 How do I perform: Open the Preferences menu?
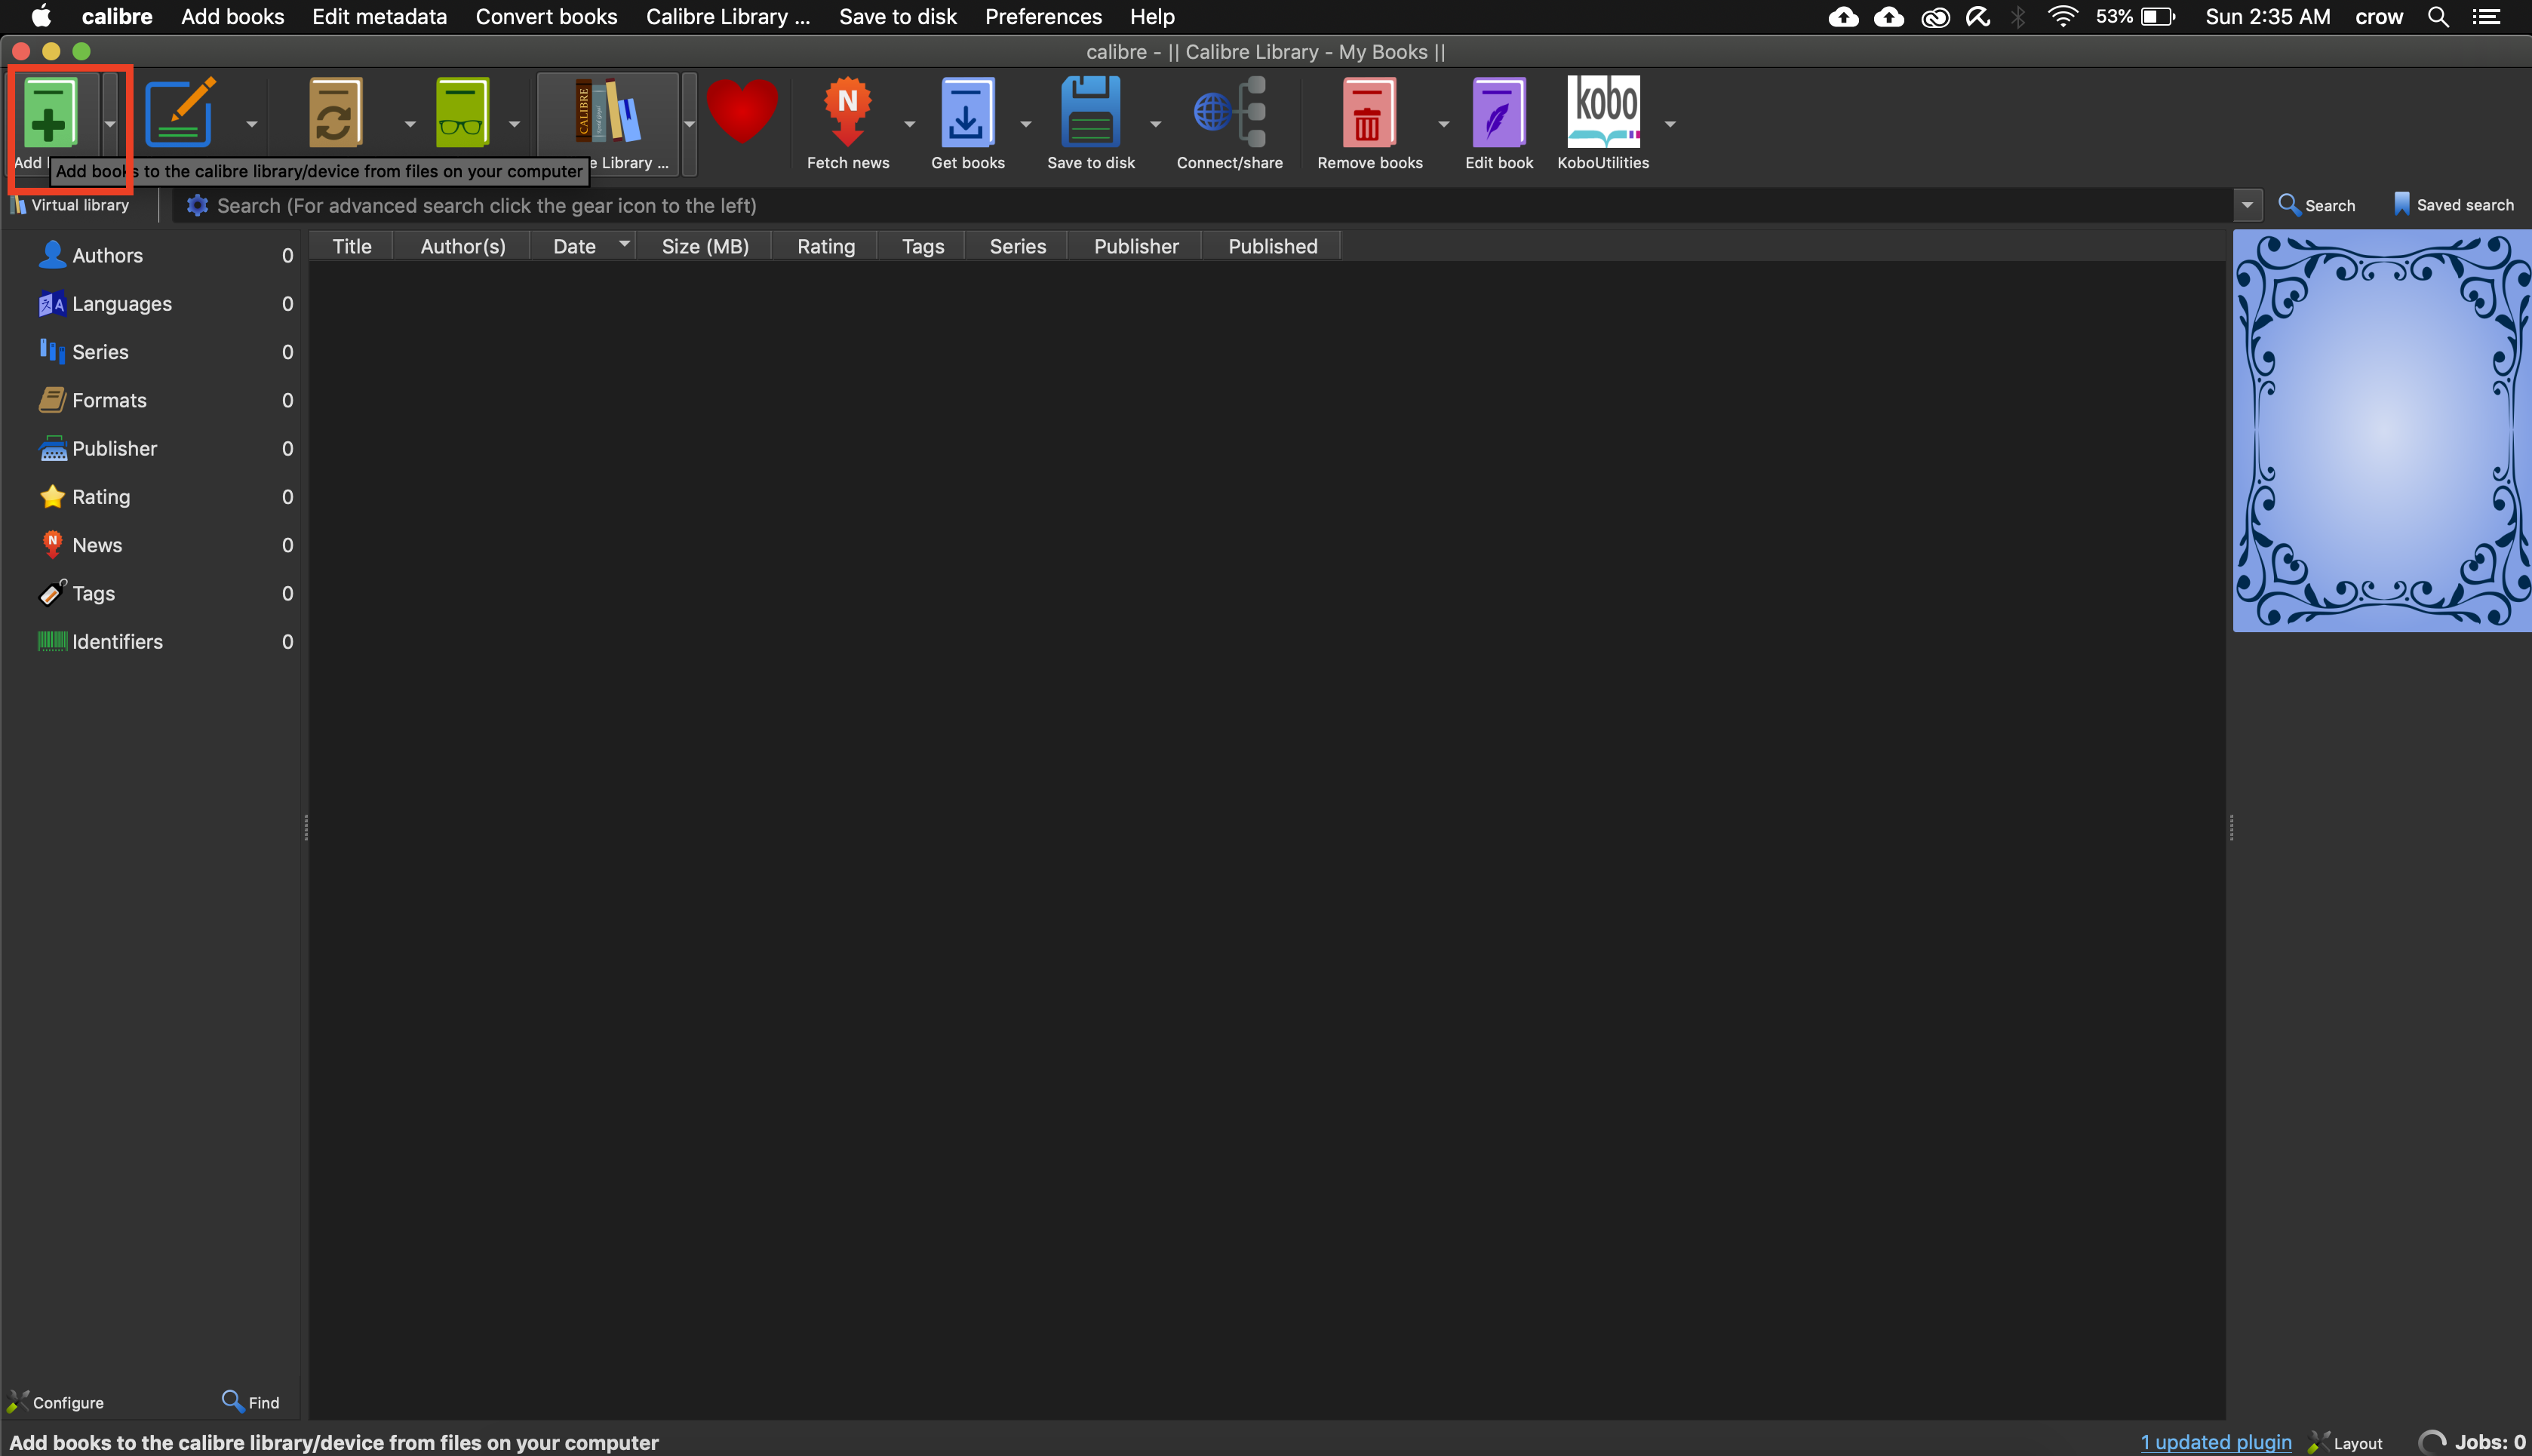(x=1042, y=16)
